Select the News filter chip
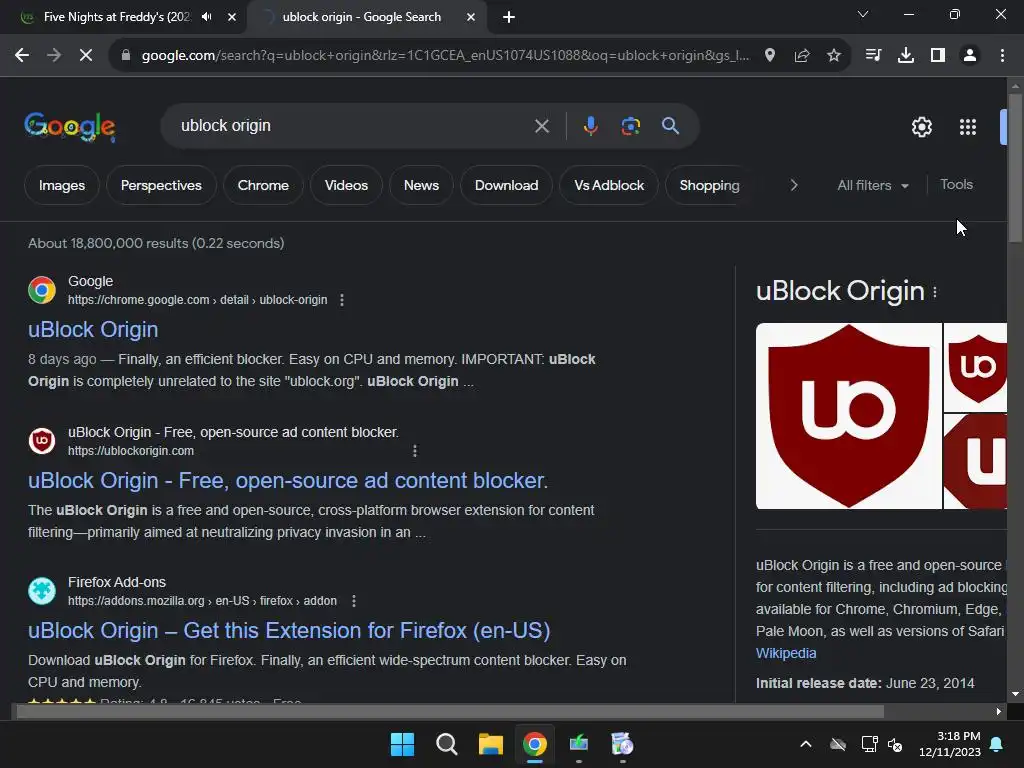Image resolution: width=1024 pixels, height=768 pixels. click(x=421, y=185)
